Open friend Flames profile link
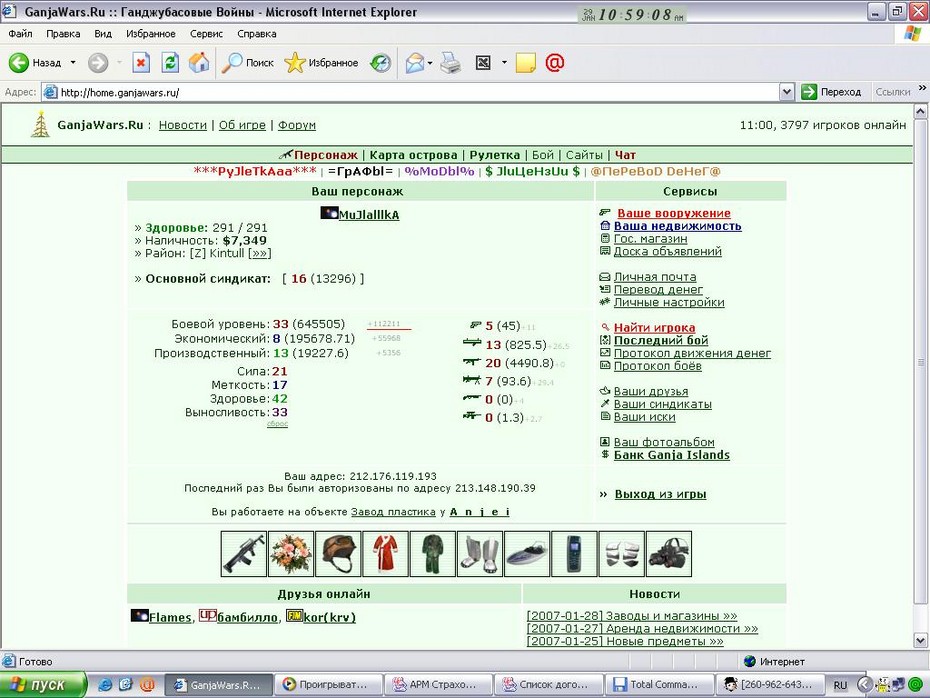The image size is (930, 698). pos(170,617)
